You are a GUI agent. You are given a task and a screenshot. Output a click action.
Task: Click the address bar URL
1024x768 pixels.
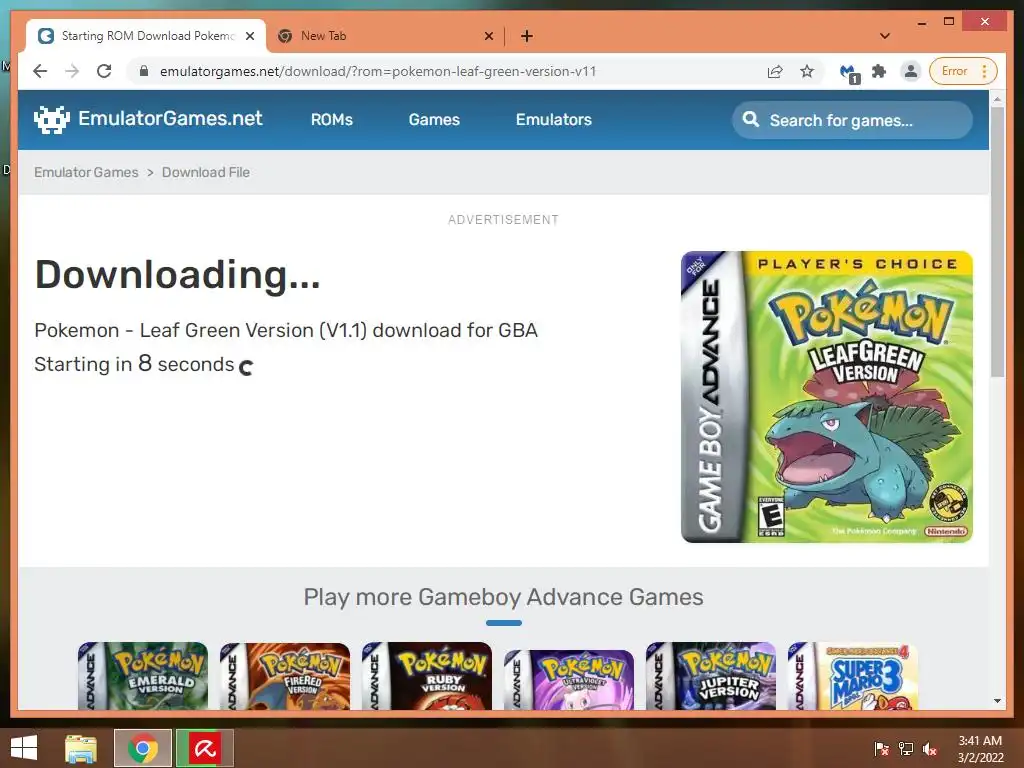[x=378, y=71]
